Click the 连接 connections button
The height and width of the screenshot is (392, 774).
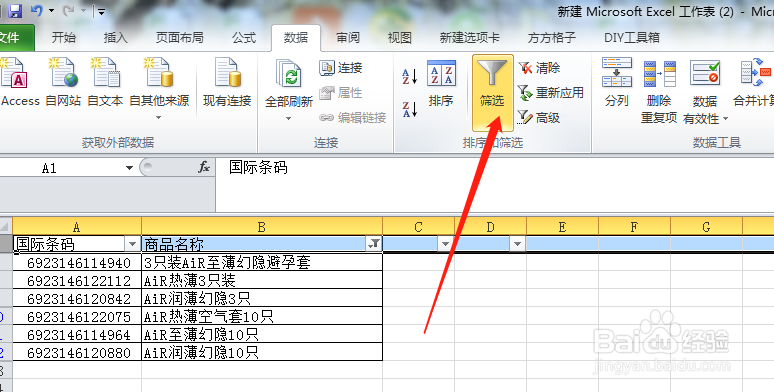pyautogui.click(x=341, y=68)
